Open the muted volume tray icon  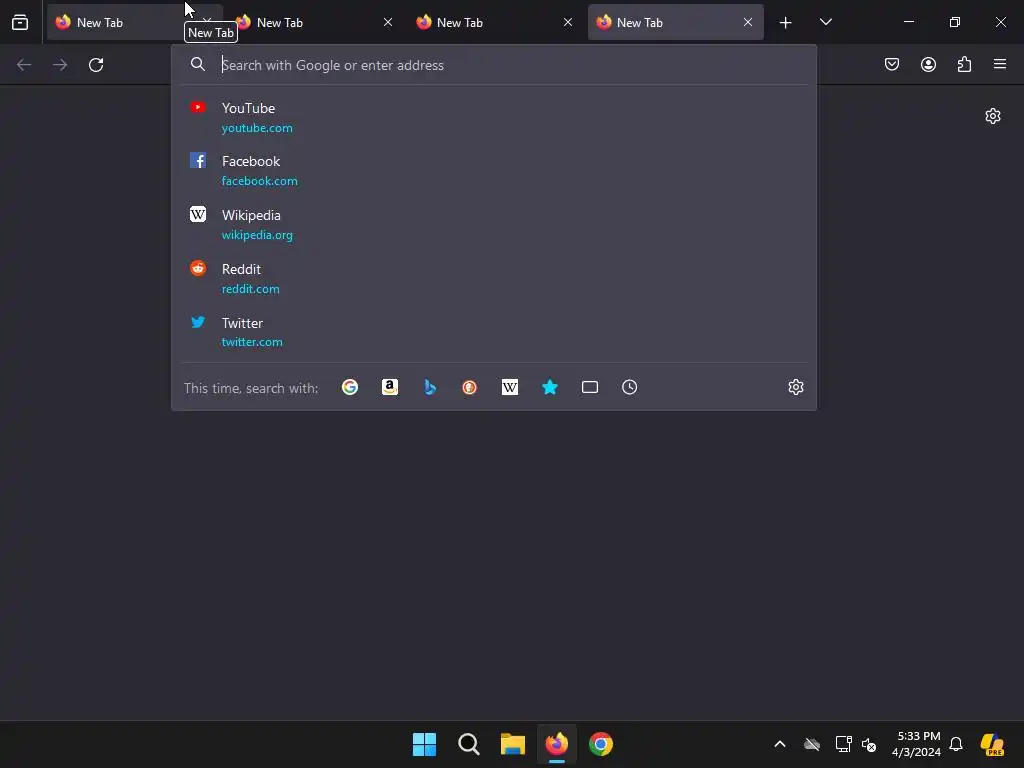coord(869,744)
